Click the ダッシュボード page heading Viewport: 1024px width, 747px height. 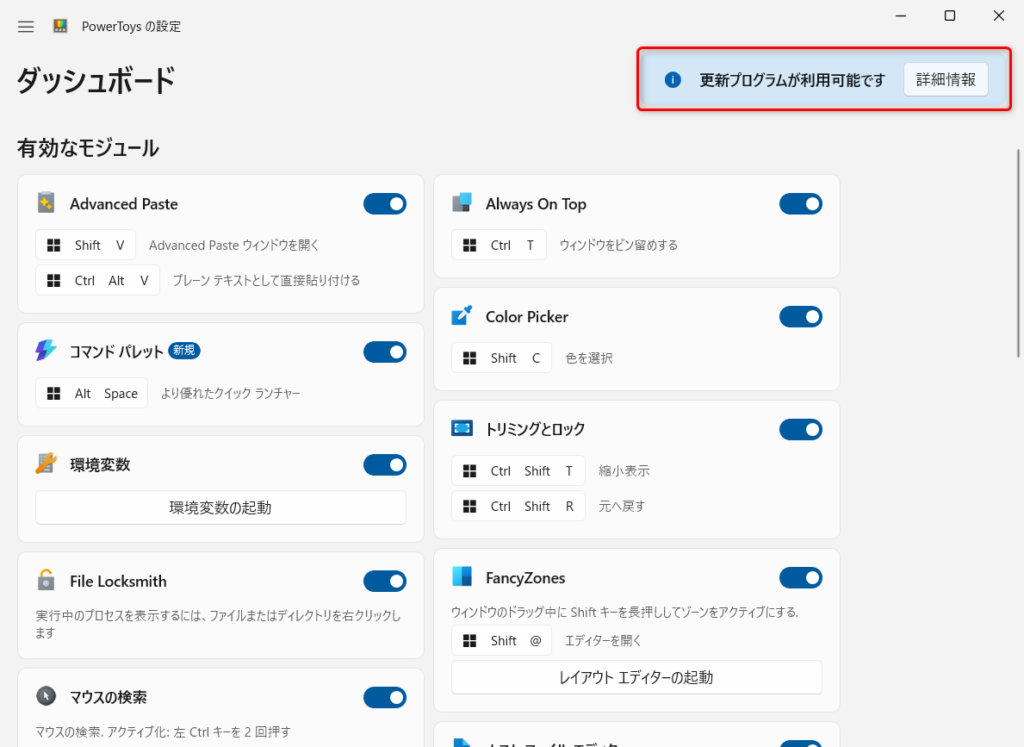click(96, 80)
